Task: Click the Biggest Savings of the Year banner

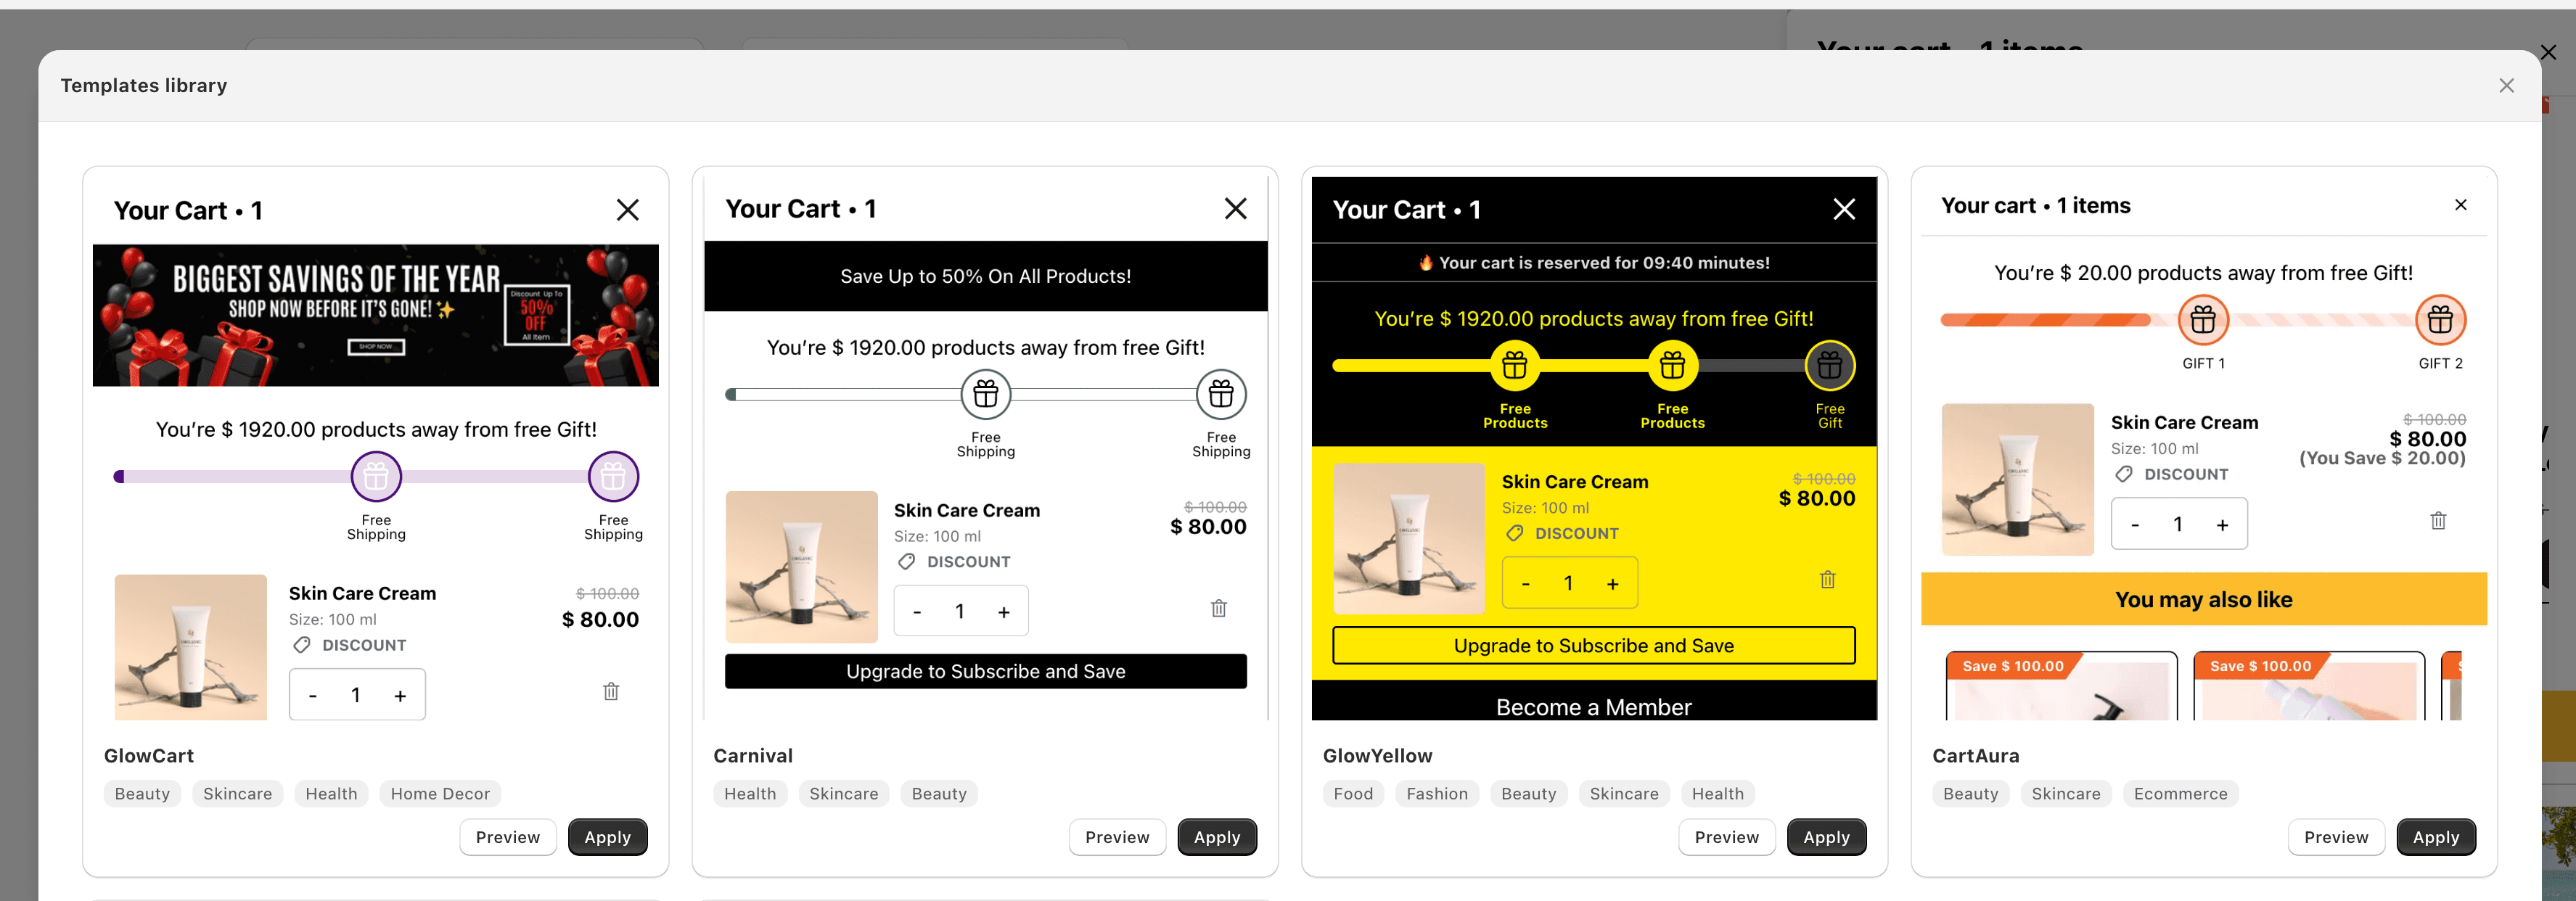Action: (x=376, y=315)
